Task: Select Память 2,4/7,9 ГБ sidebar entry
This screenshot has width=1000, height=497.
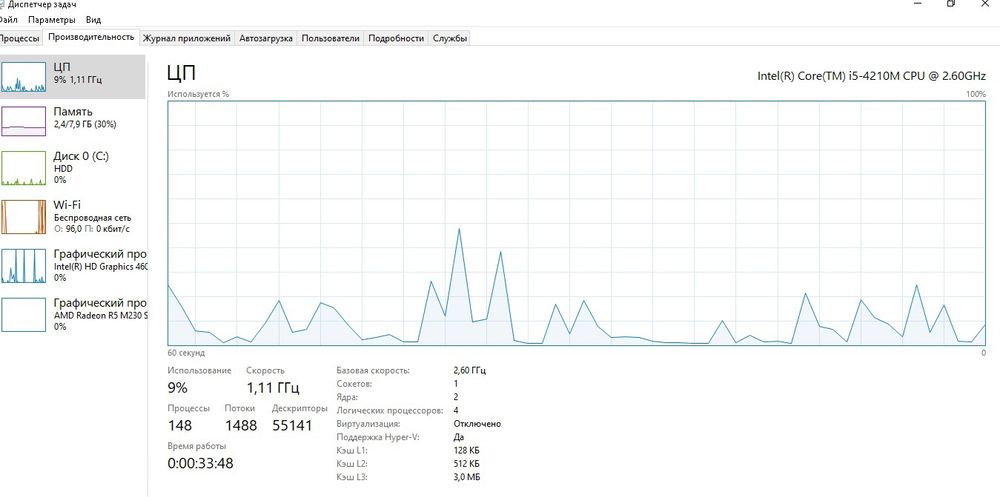Action: pos(73,121)
